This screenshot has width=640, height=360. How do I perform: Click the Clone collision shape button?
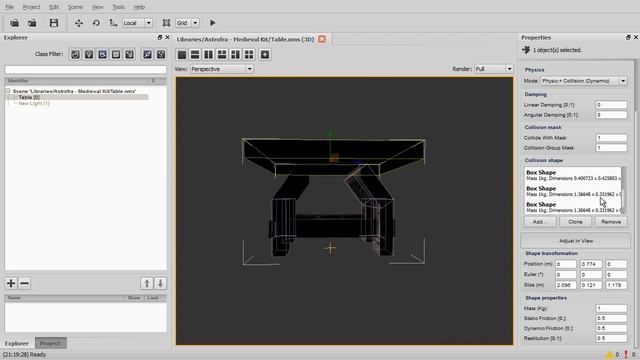tap(575, 222)
